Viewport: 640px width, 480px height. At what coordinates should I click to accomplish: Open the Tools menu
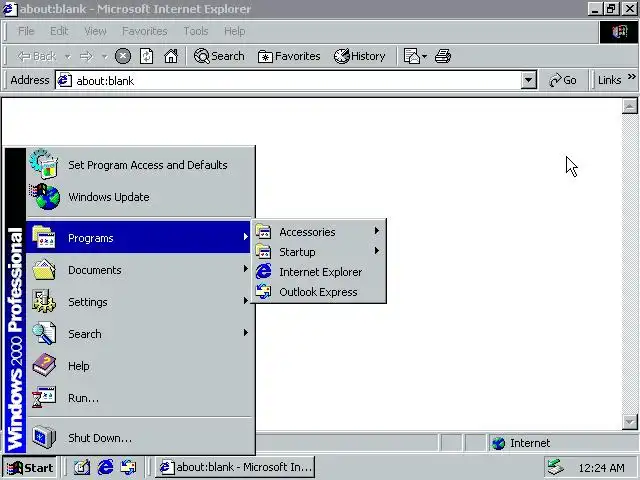click(x=196, y=31)
